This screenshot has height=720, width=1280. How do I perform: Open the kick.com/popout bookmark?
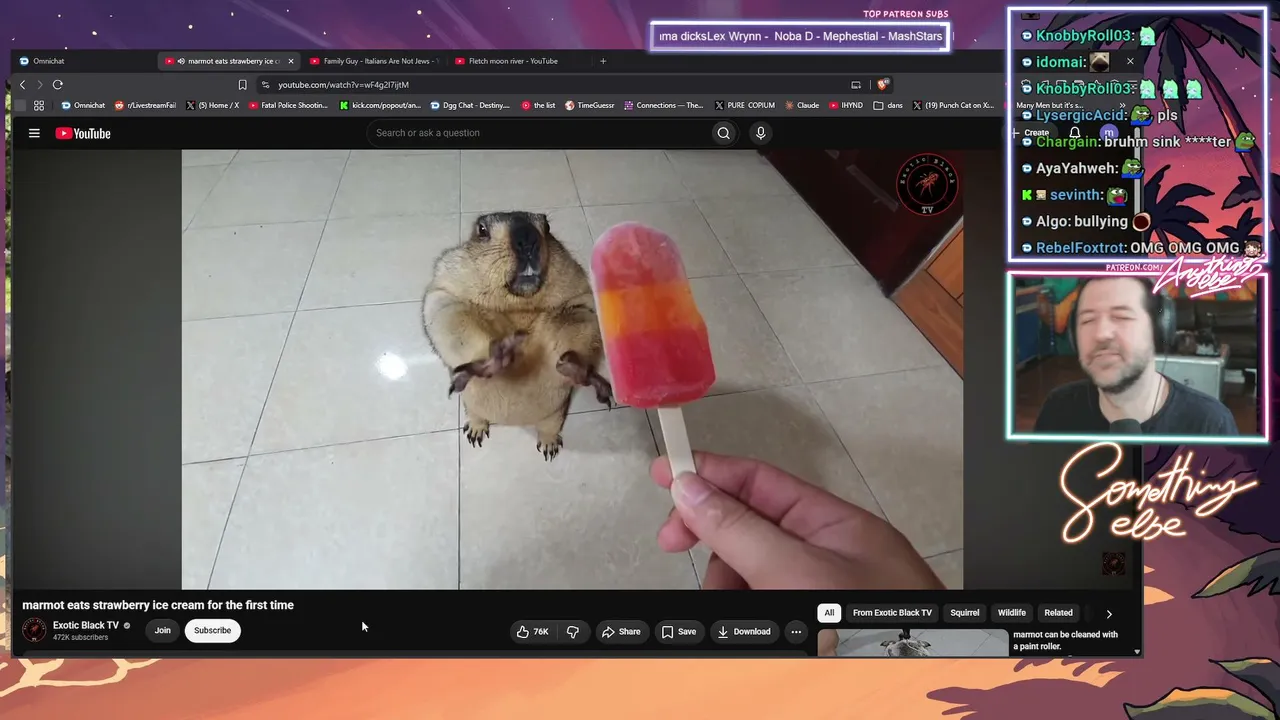click(x=380, y=105)
